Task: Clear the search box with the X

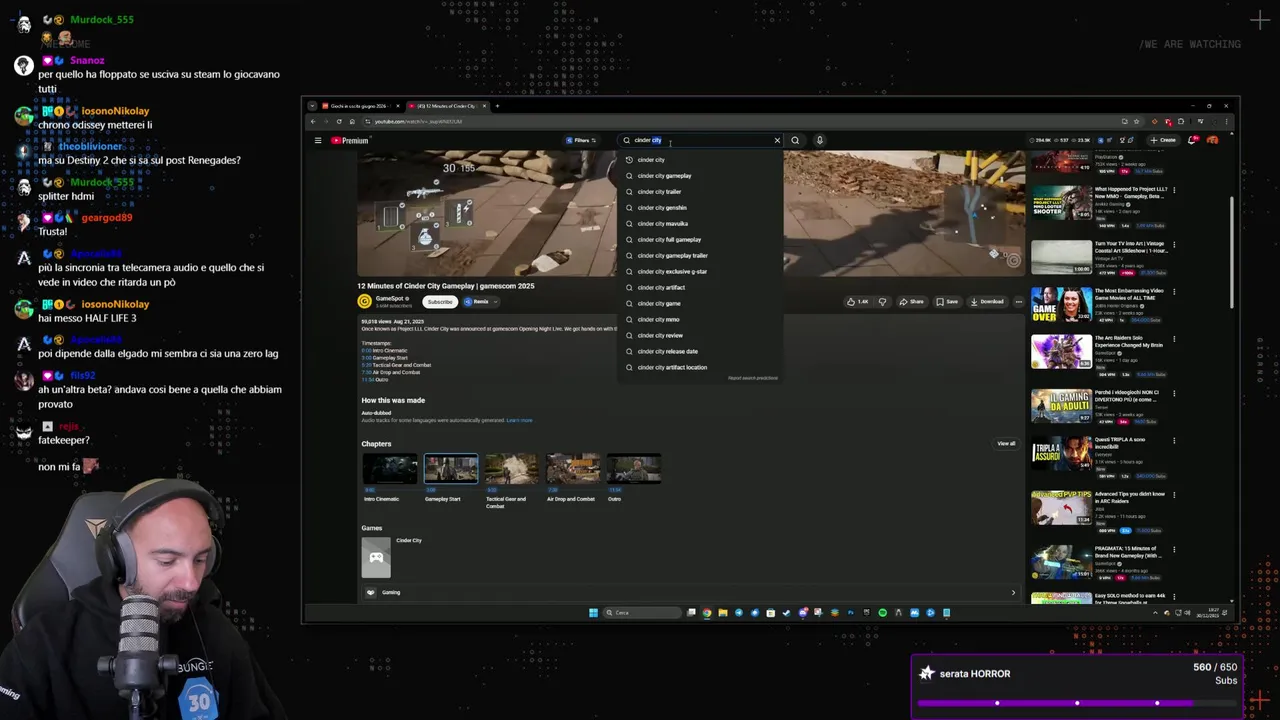Action: coord(777,140)
